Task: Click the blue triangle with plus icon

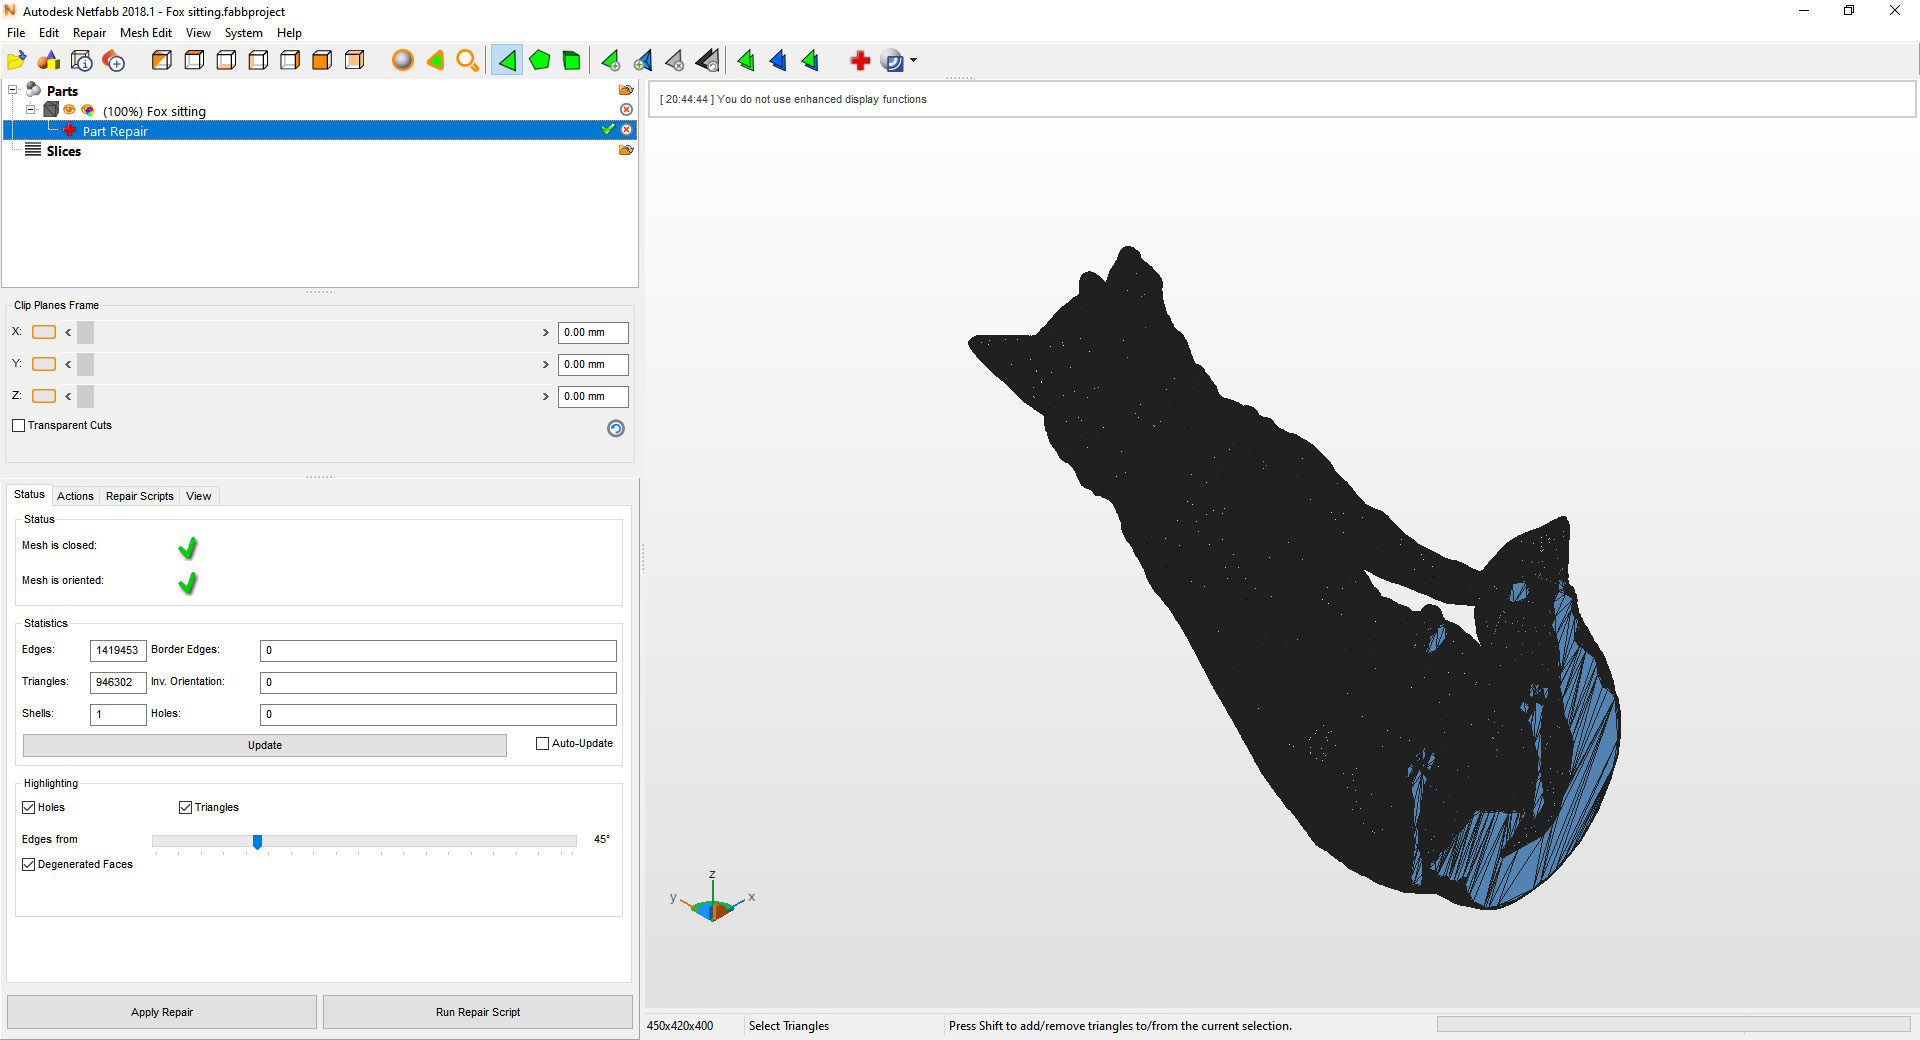Action: 643,61
